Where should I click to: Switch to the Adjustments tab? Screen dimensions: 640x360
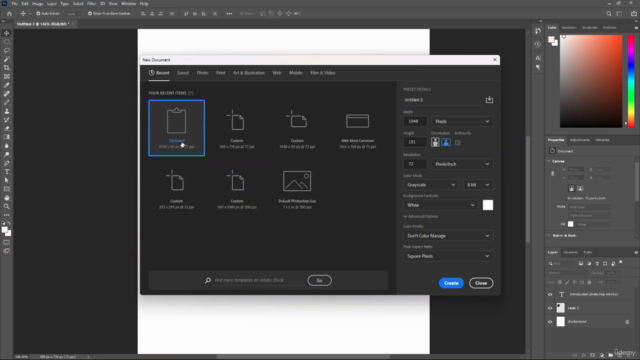[580, 140]
